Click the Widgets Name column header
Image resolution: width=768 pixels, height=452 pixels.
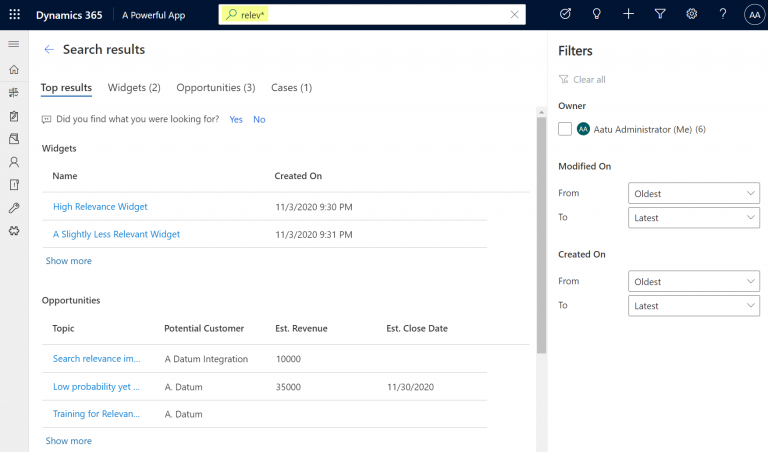(65, 176)
